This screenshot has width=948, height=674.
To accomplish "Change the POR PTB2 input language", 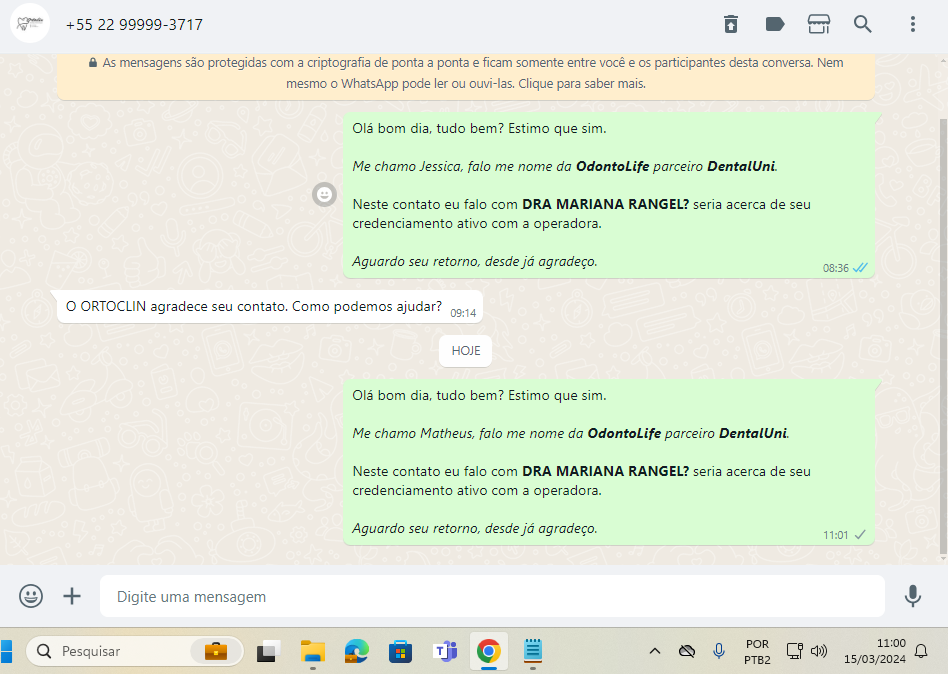I will click(757, 652).
